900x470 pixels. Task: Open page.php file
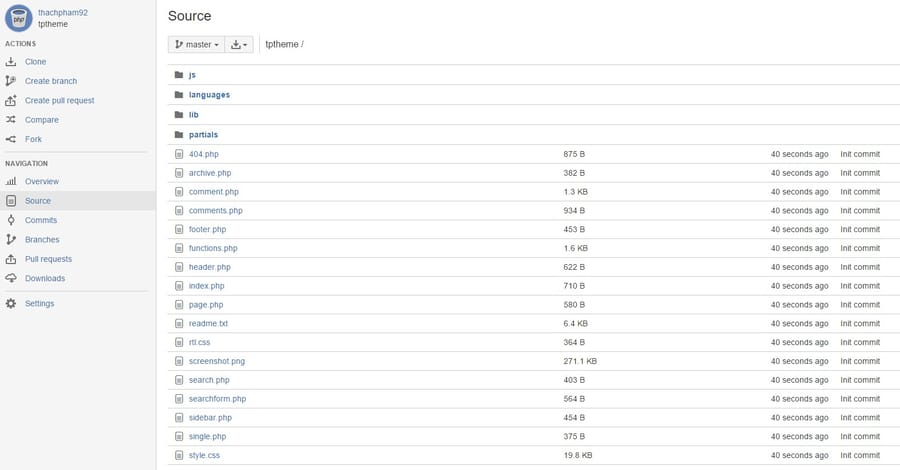[x=206, y=305]
